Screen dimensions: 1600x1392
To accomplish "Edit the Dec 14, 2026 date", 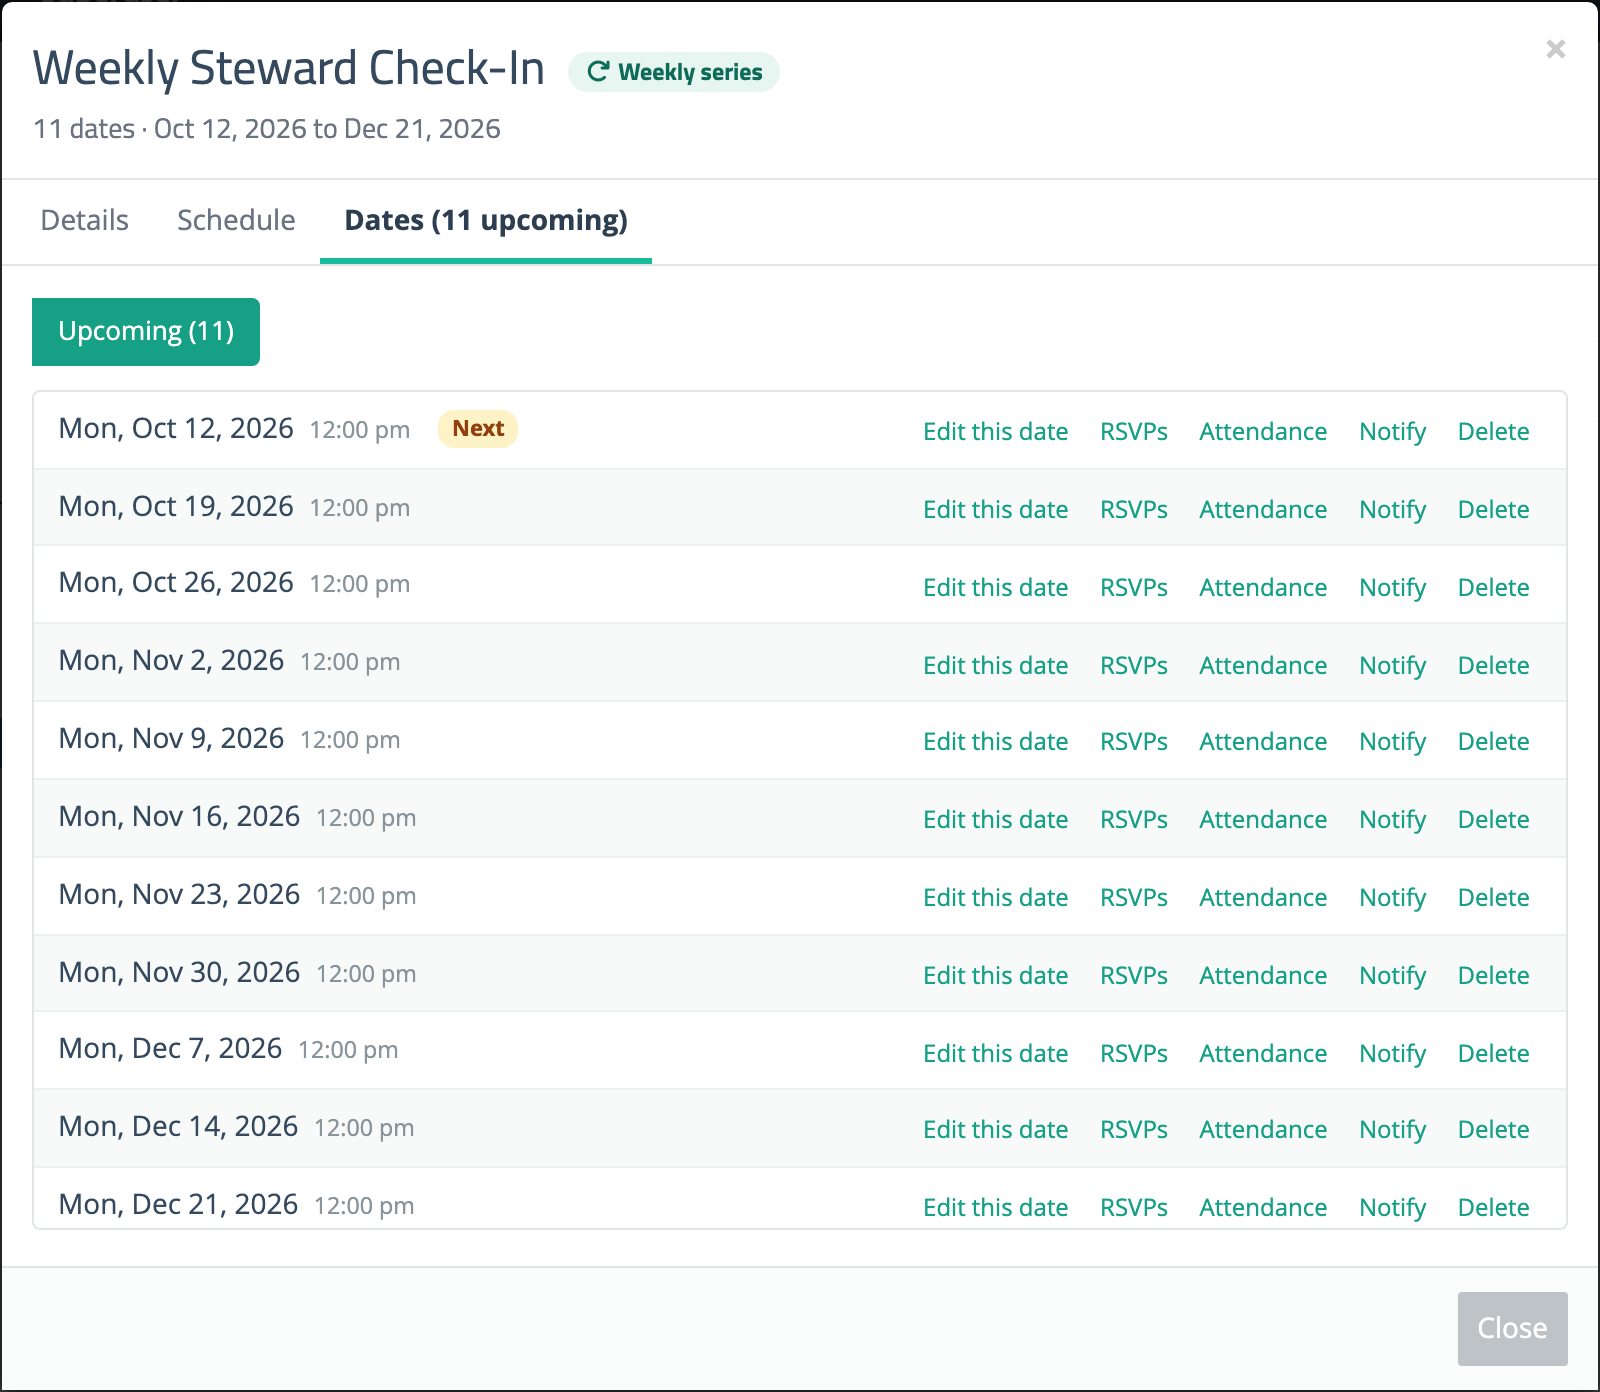I will pyautogui.click(x=995, y=1129).
